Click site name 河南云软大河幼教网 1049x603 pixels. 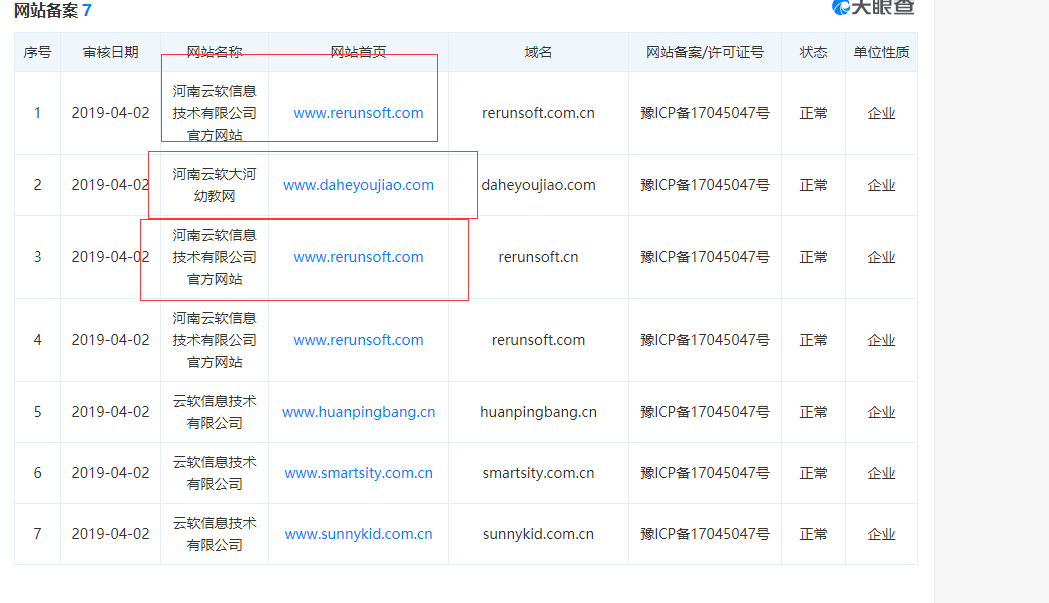(214, 185)
